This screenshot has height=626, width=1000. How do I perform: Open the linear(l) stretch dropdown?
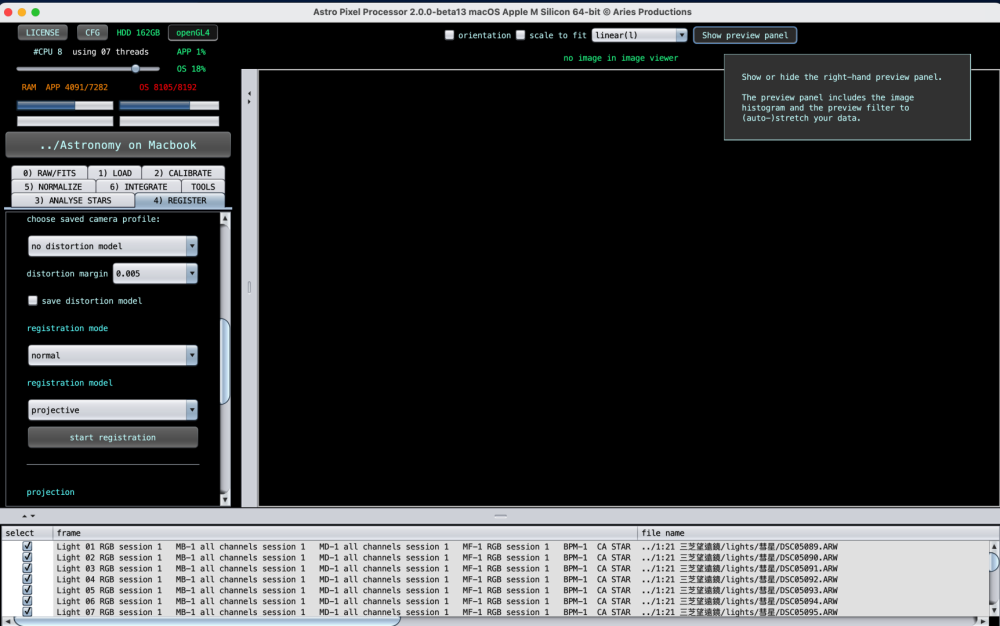[639, 34]
